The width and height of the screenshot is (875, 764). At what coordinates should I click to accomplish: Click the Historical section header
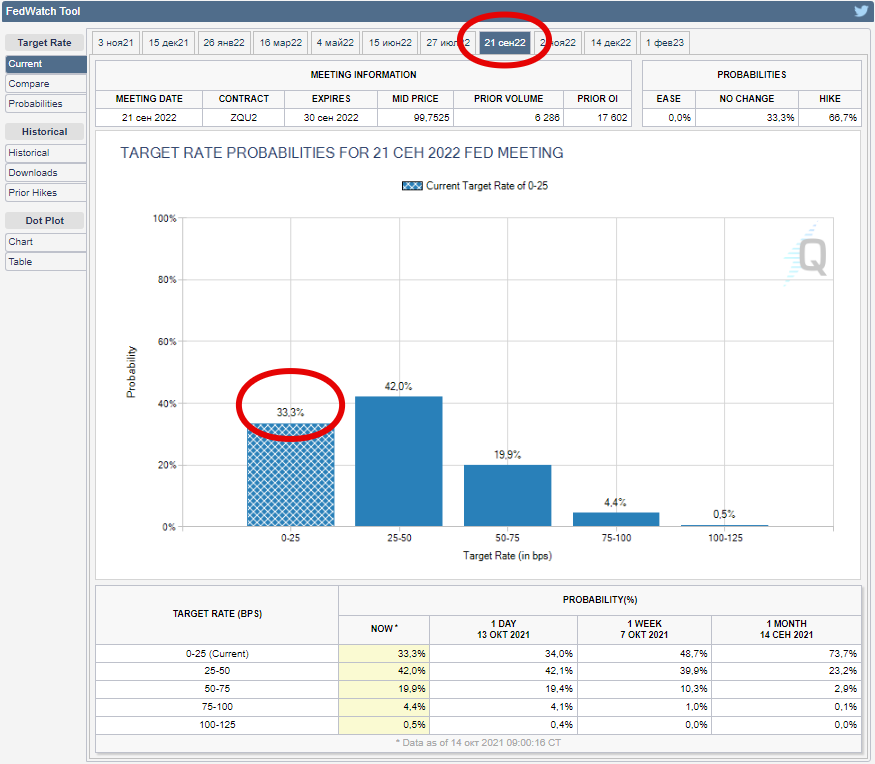(x=45, y=132)
